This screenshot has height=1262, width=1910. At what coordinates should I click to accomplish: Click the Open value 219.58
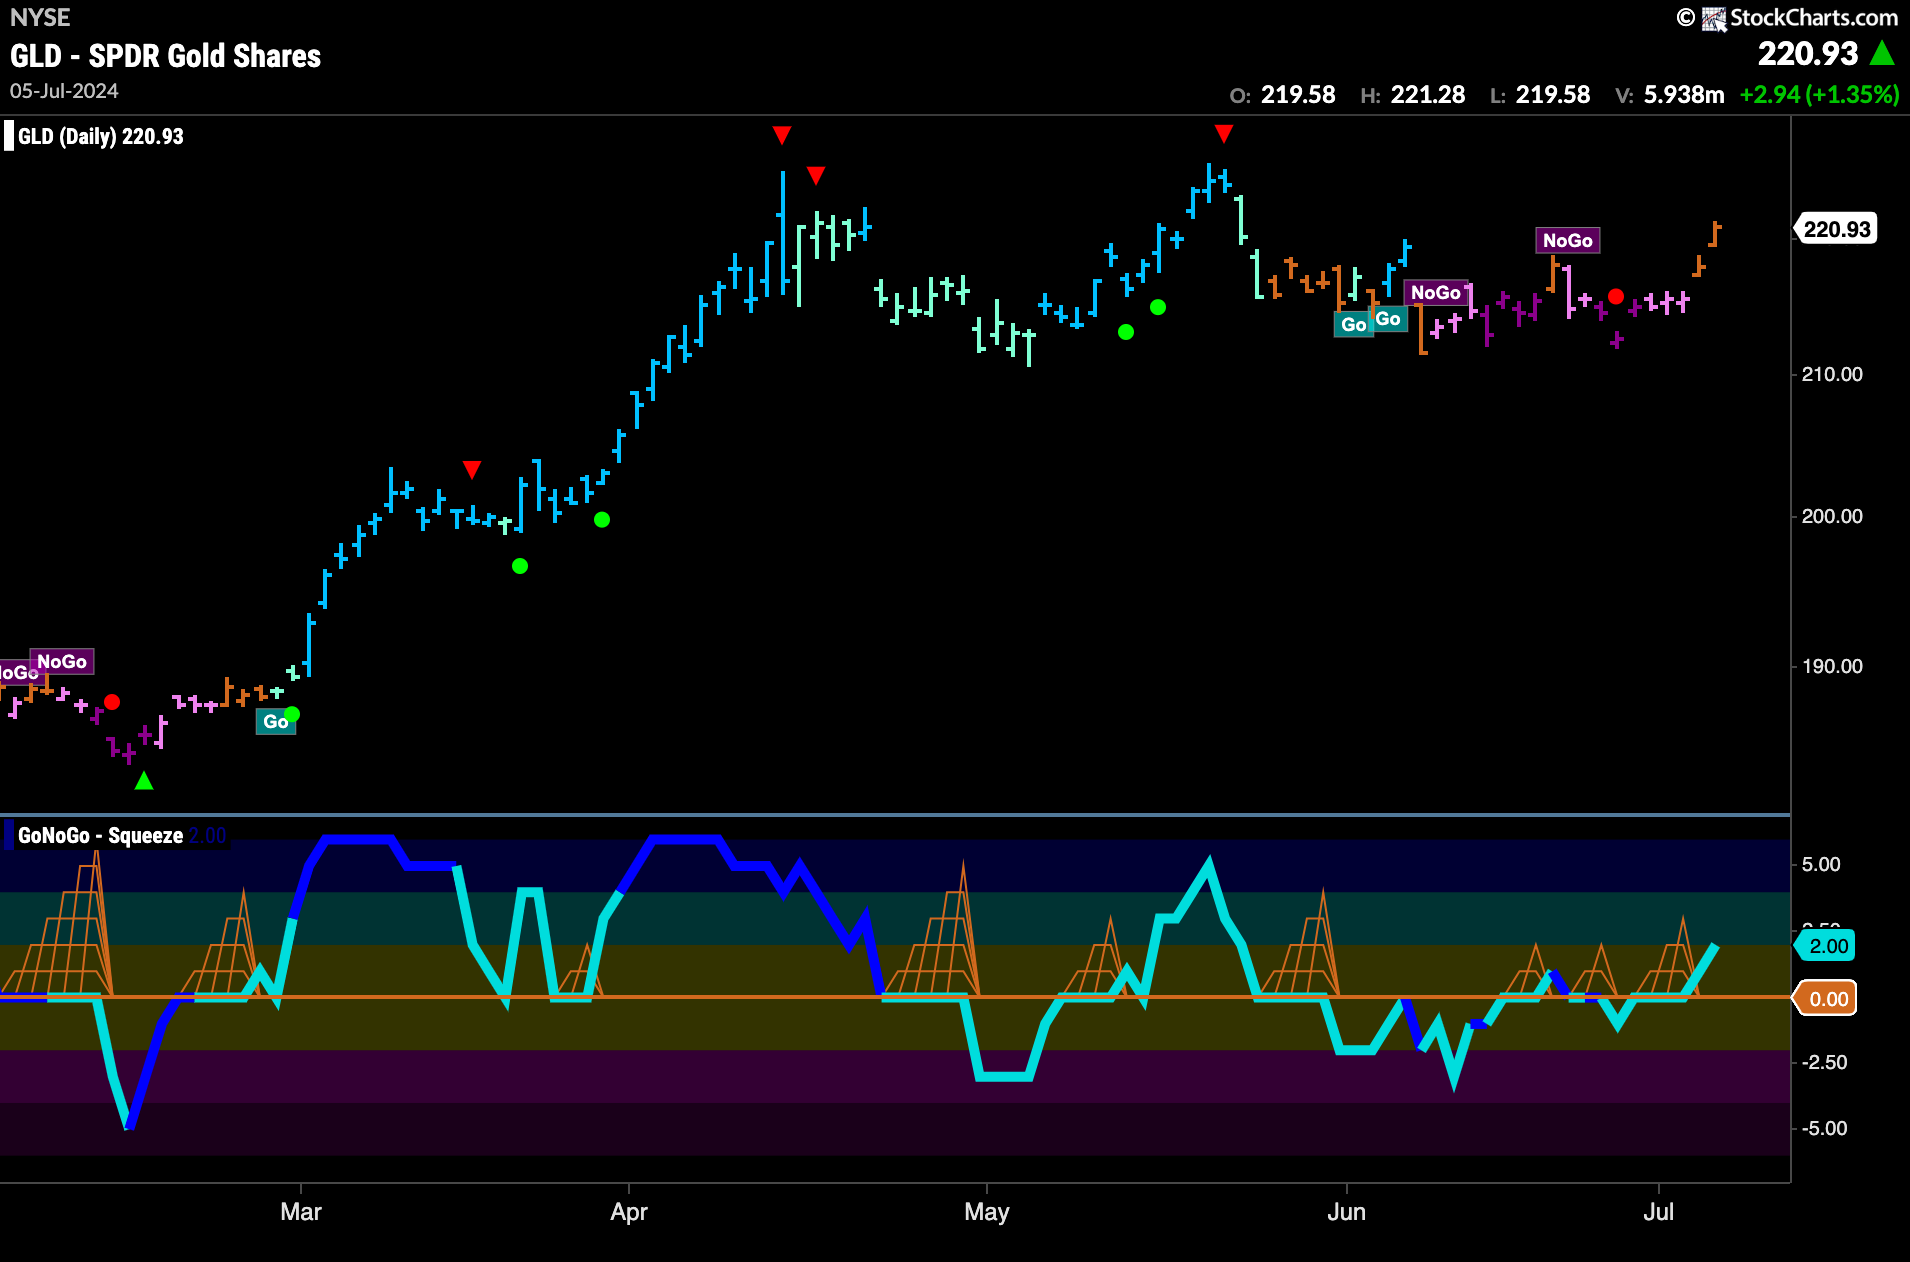coord(1298,95)
